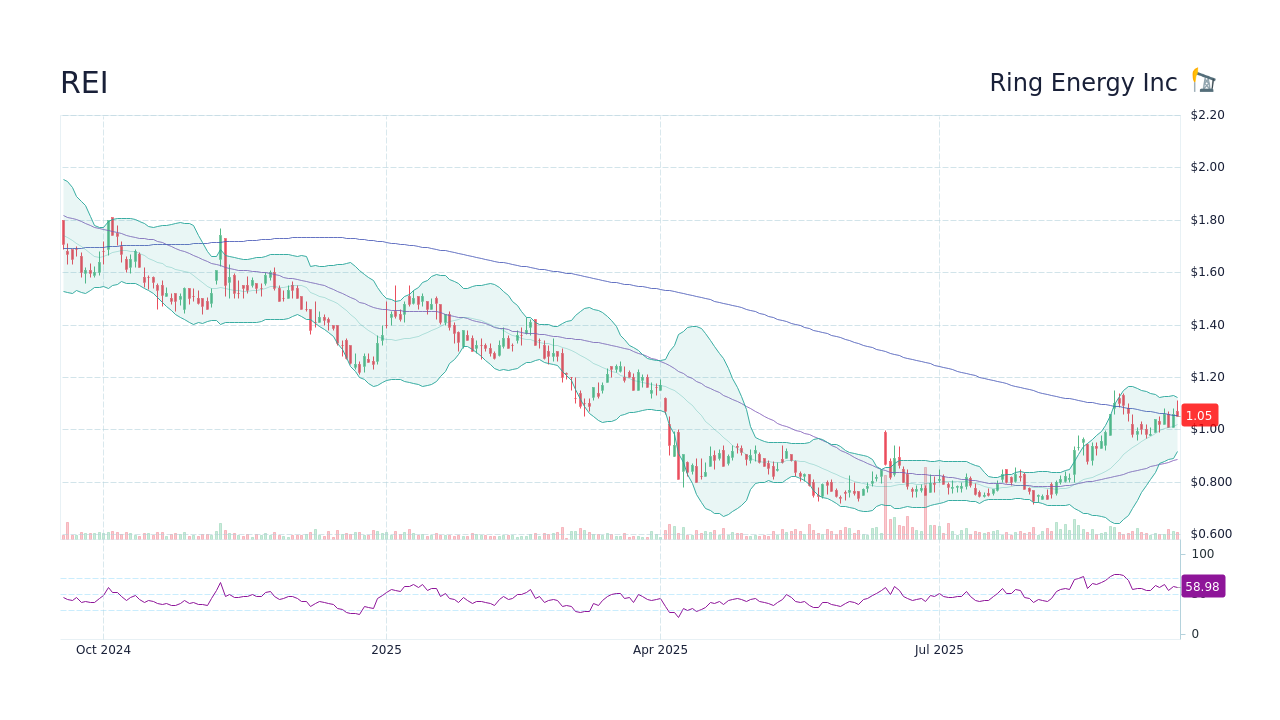Screen dimensions: 1280x720
Task: Click the $1.00 price level label
Action: click(x=1206, y=429)
